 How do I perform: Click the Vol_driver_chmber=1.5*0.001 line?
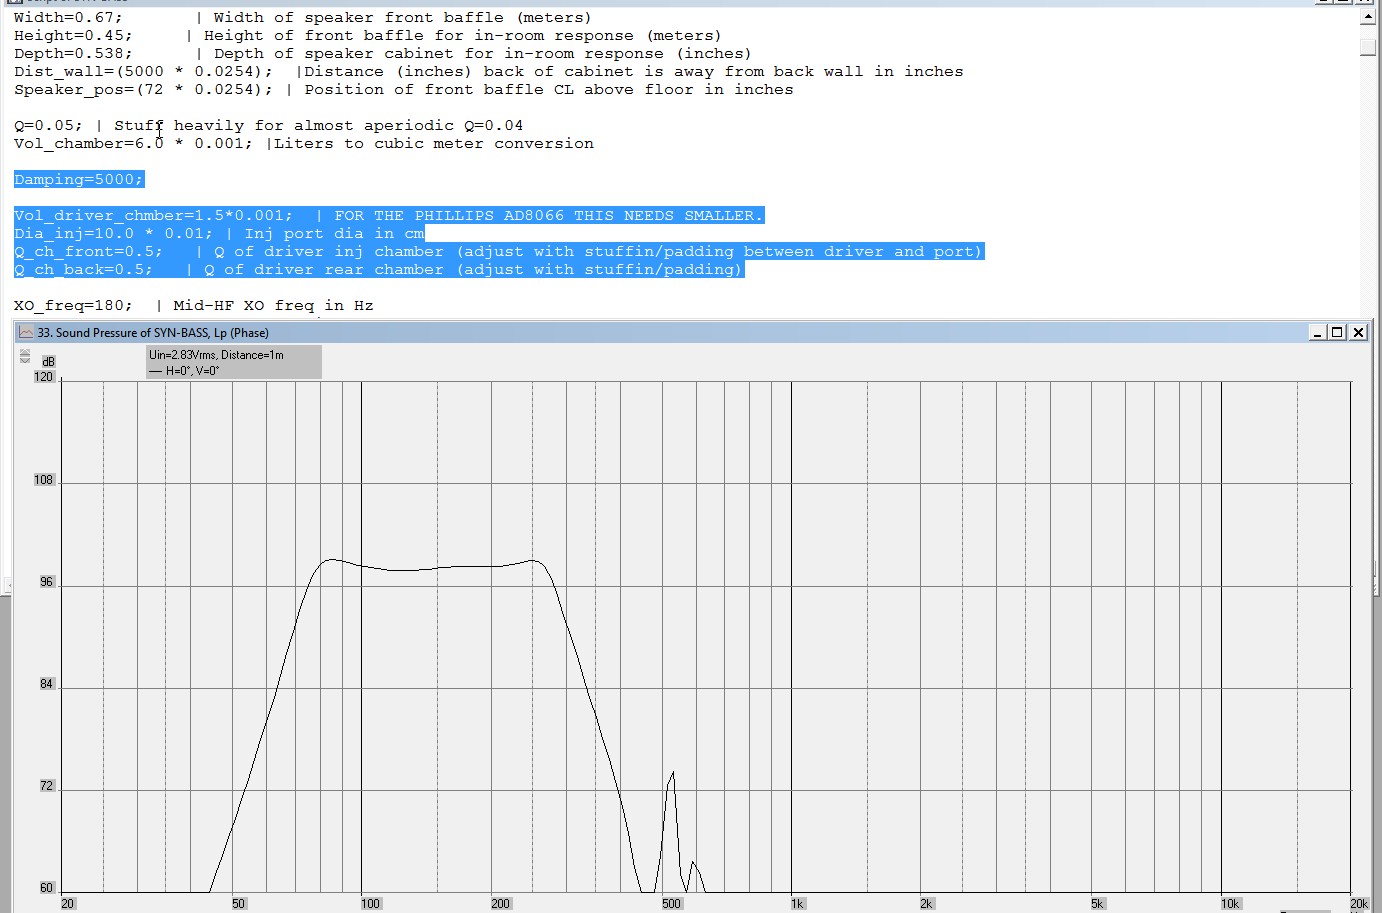point(389,216)
